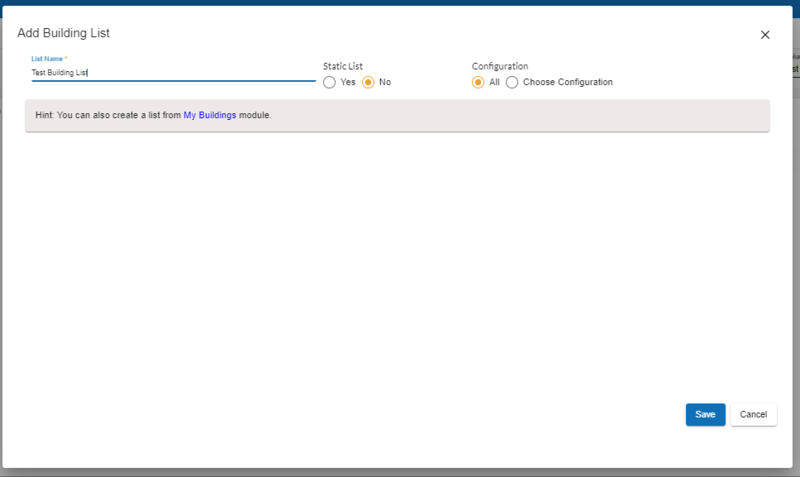The image size is (800, 477).
Task: Click the 'Add Building List' dialog title
Action: tap(63, 33)
